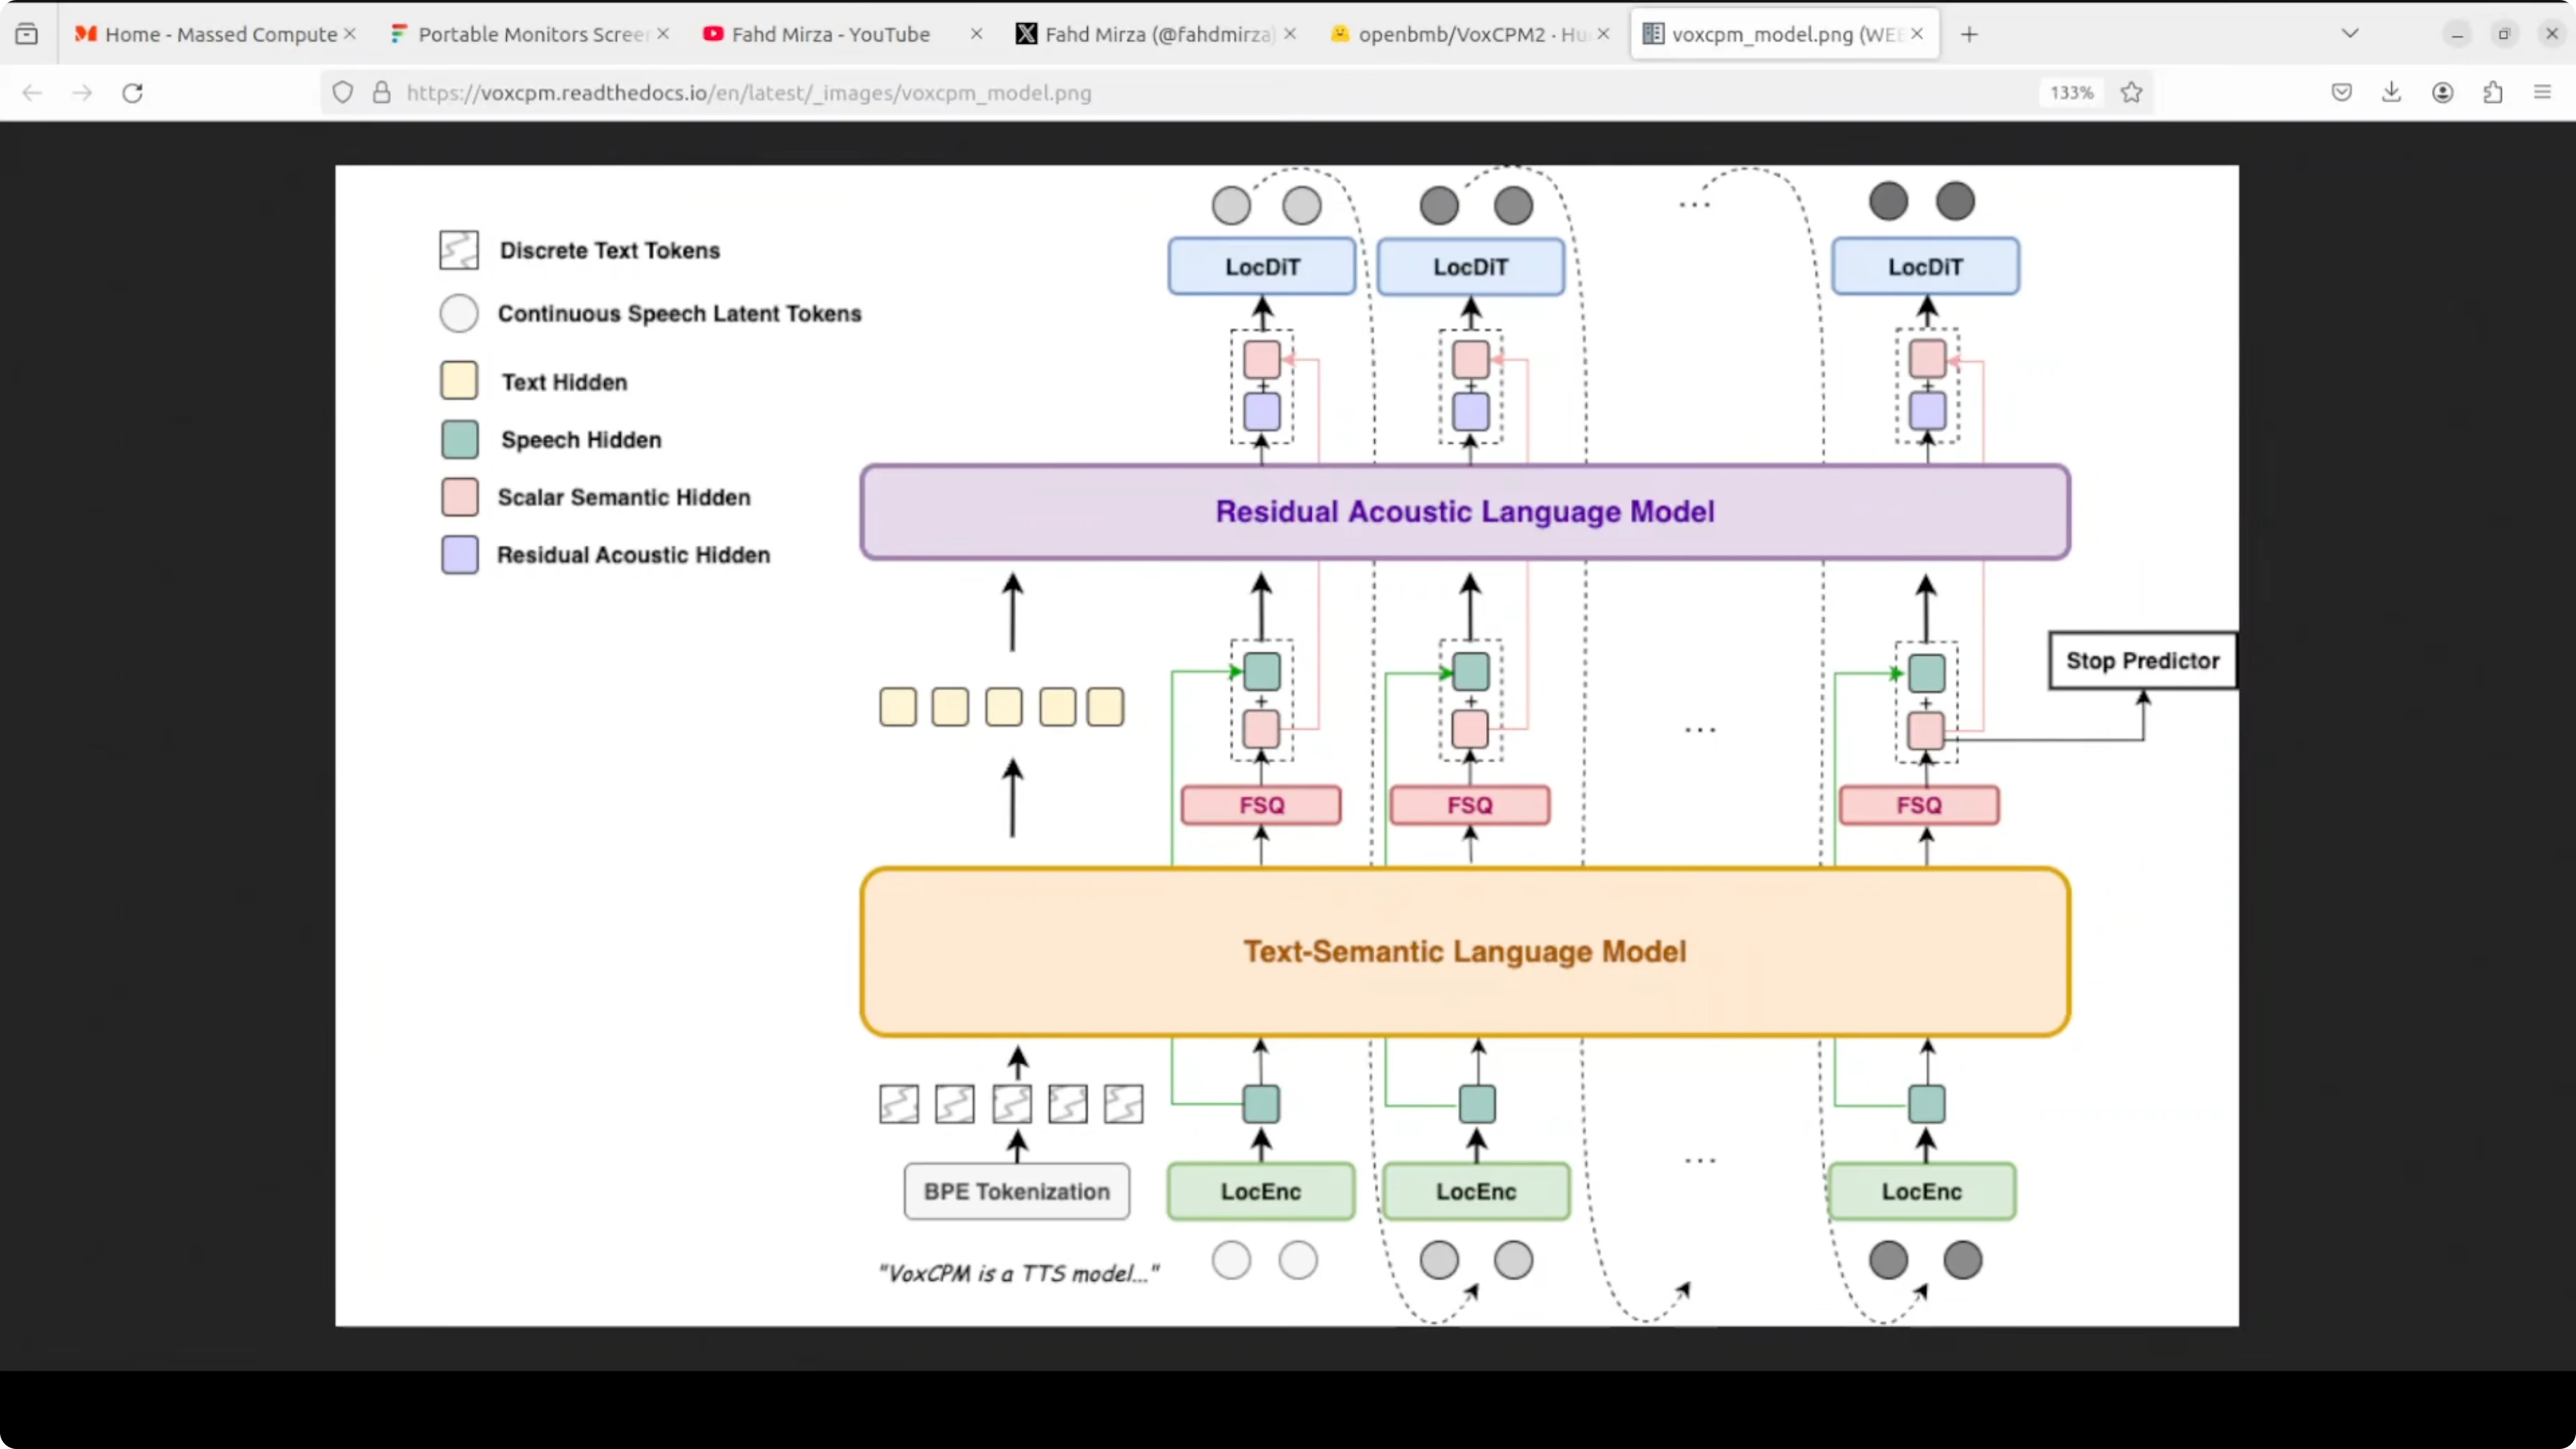Expand the list all tabs chevron
This screenshot has width=2576, height=1449.
(2350, 34)
